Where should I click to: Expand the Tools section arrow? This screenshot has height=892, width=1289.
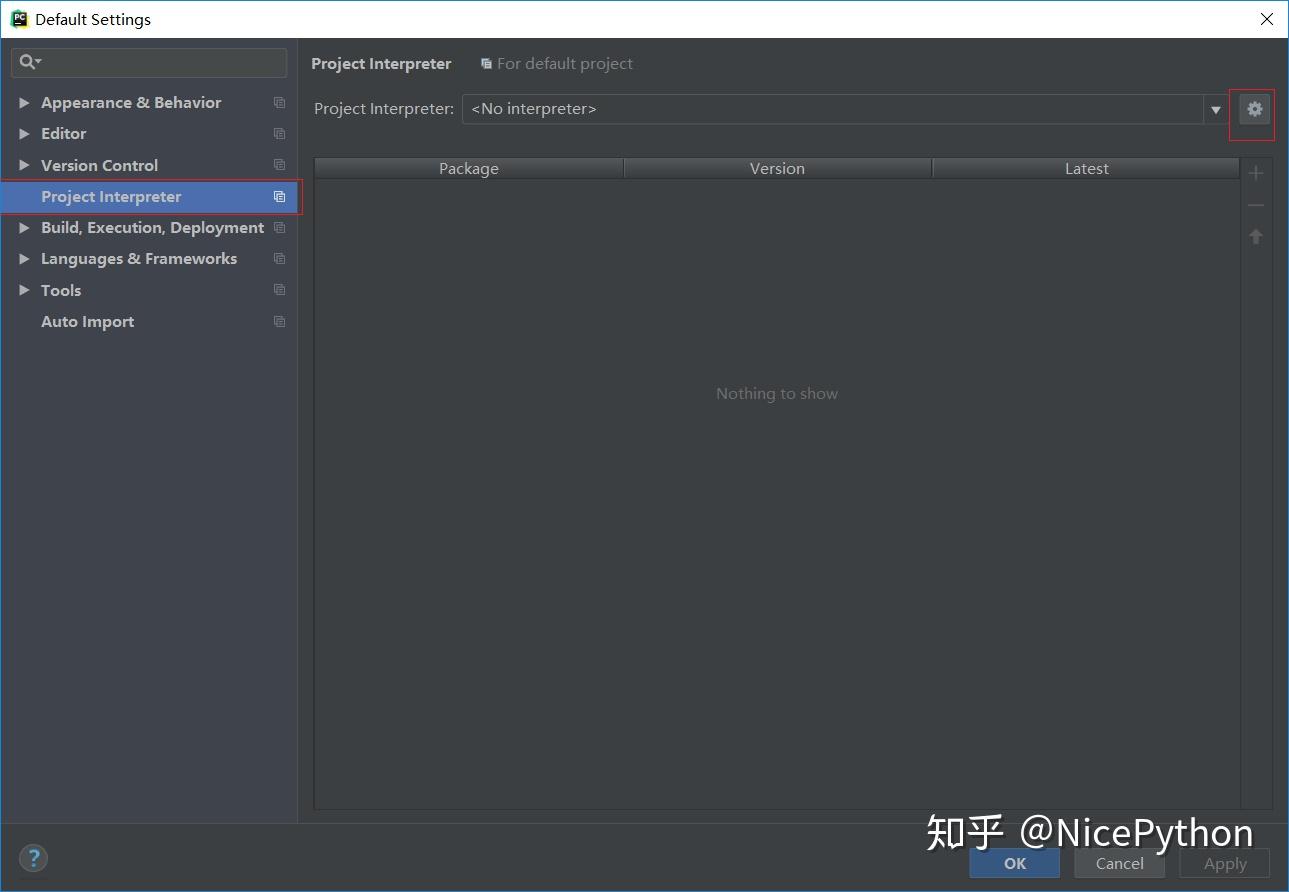click(x=24, y=290)
